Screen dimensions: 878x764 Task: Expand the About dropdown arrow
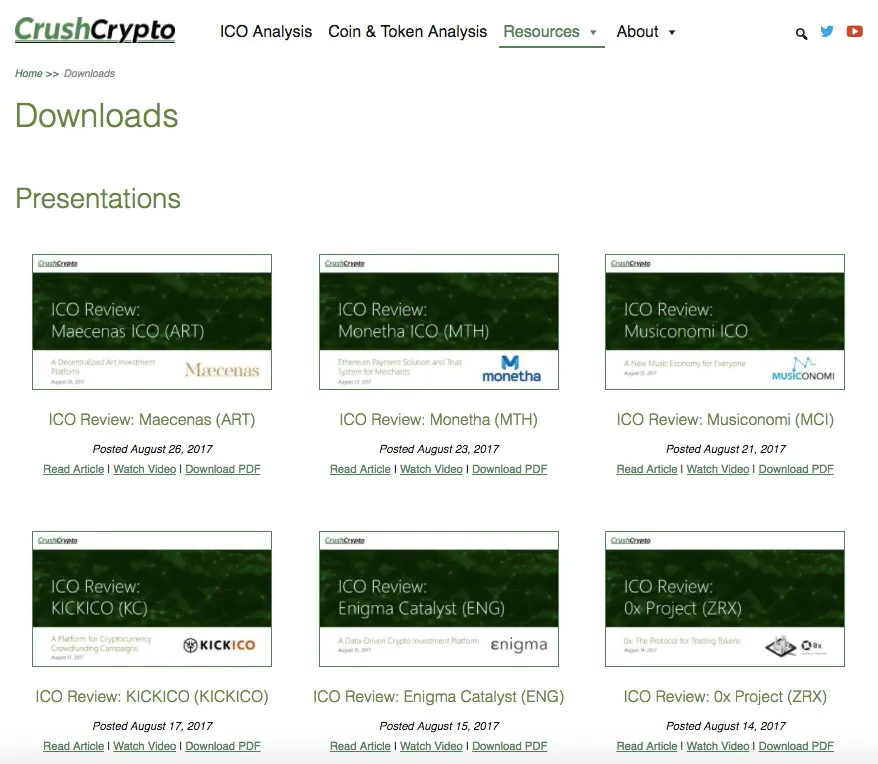click(x=672, y=32)
